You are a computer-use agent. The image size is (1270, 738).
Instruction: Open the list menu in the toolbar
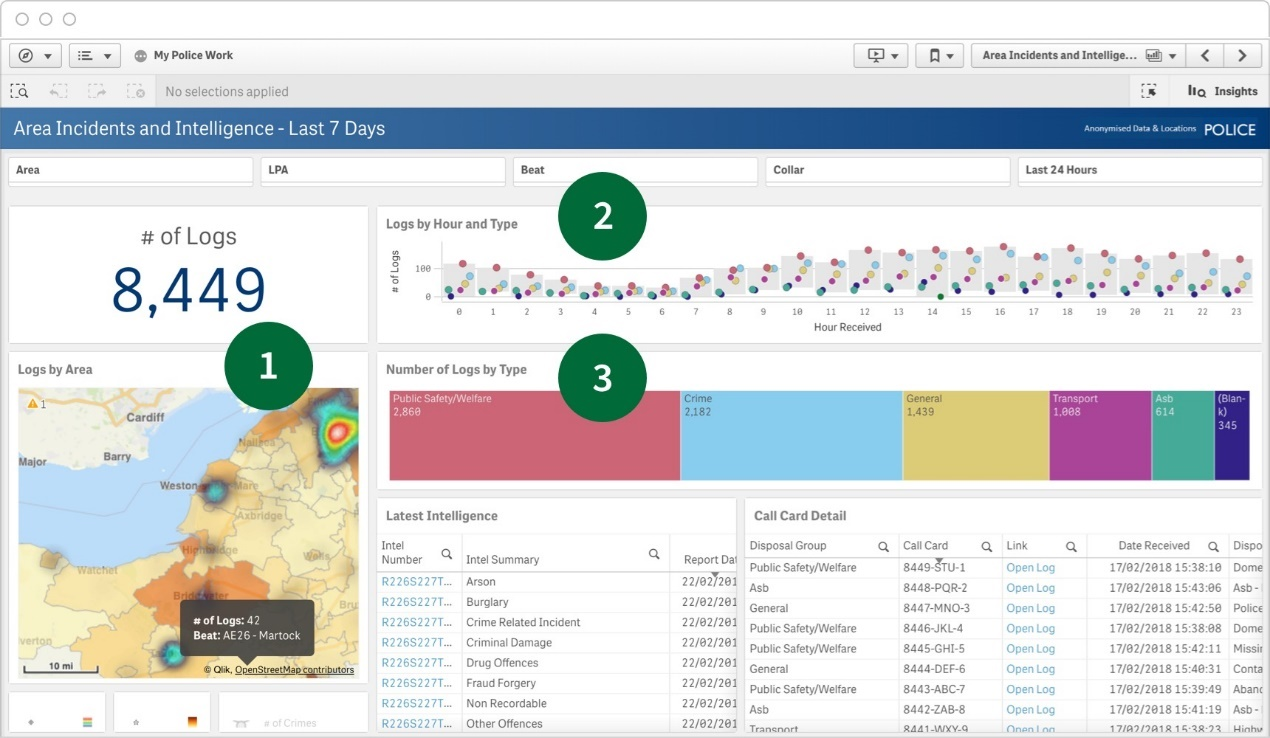coord(94,56)
